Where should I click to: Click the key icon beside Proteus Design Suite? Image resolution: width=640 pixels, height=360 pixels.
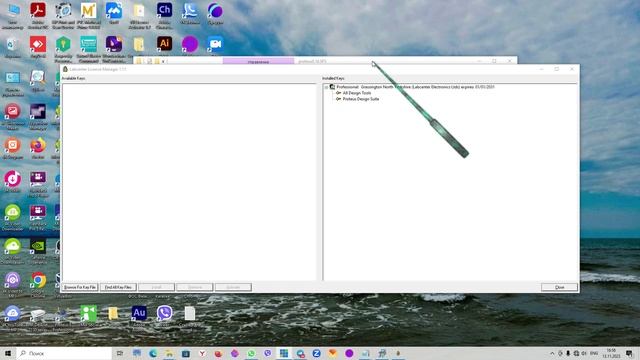(x=338, y=99)
